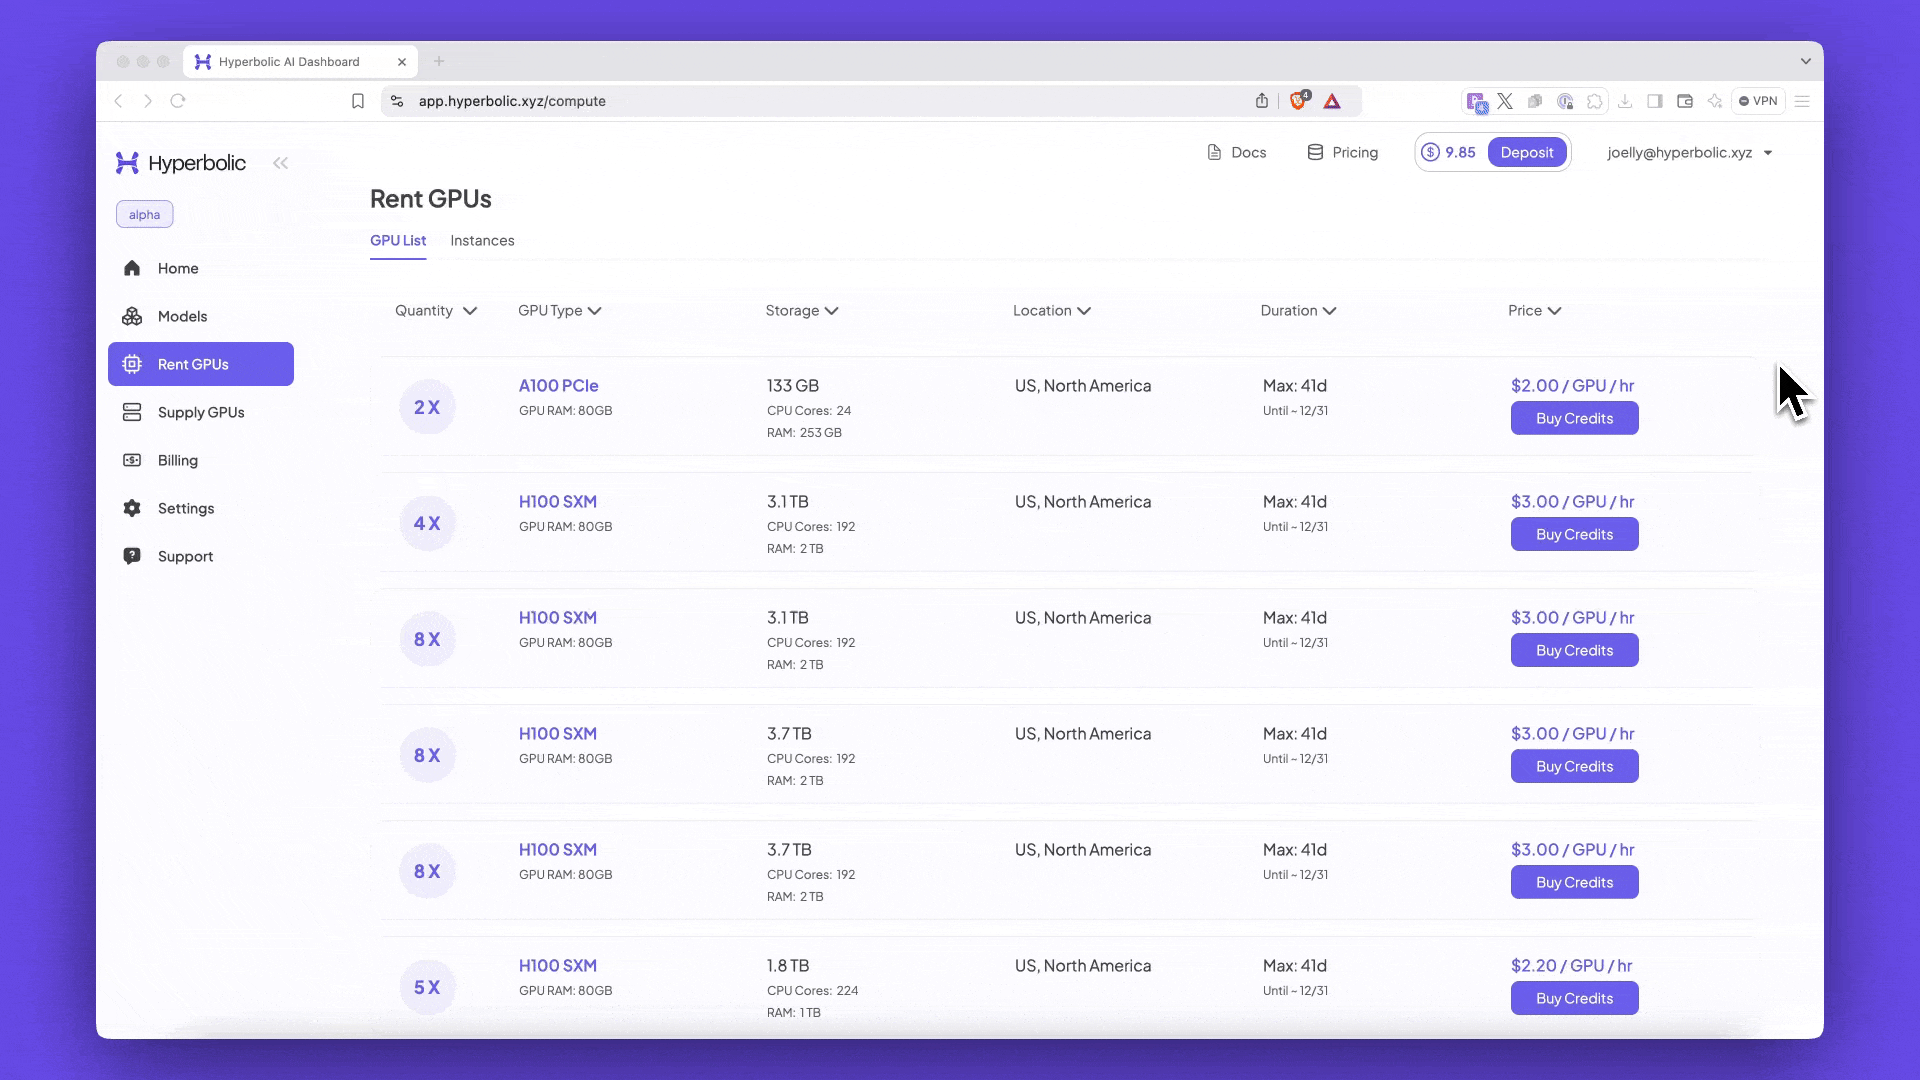Open the Models menu item
Image resolution: width=1920 pixels, height=1080 pixels.
click(200, 316)
